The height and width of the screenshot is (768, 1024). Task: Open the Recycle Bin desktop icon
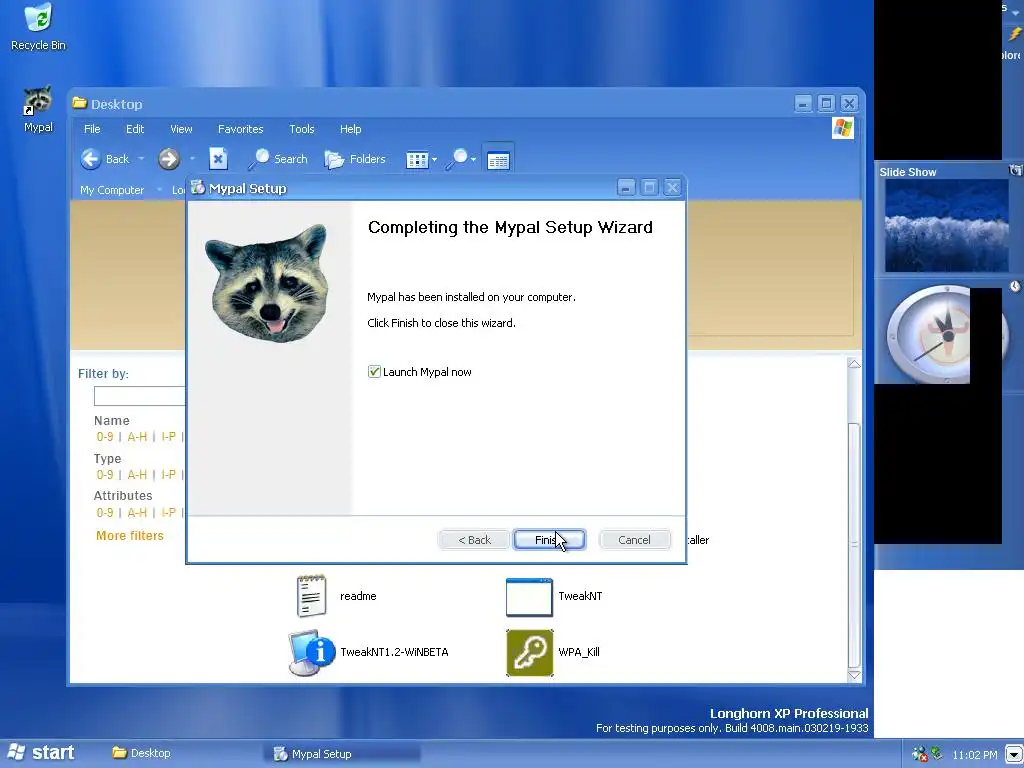point(39,26)
